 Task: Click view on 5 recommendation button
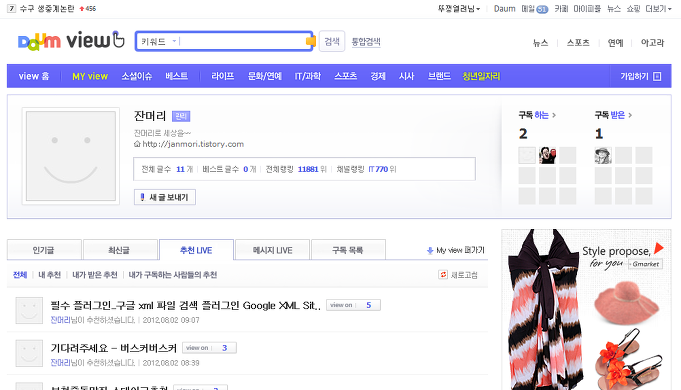(354, 305)
